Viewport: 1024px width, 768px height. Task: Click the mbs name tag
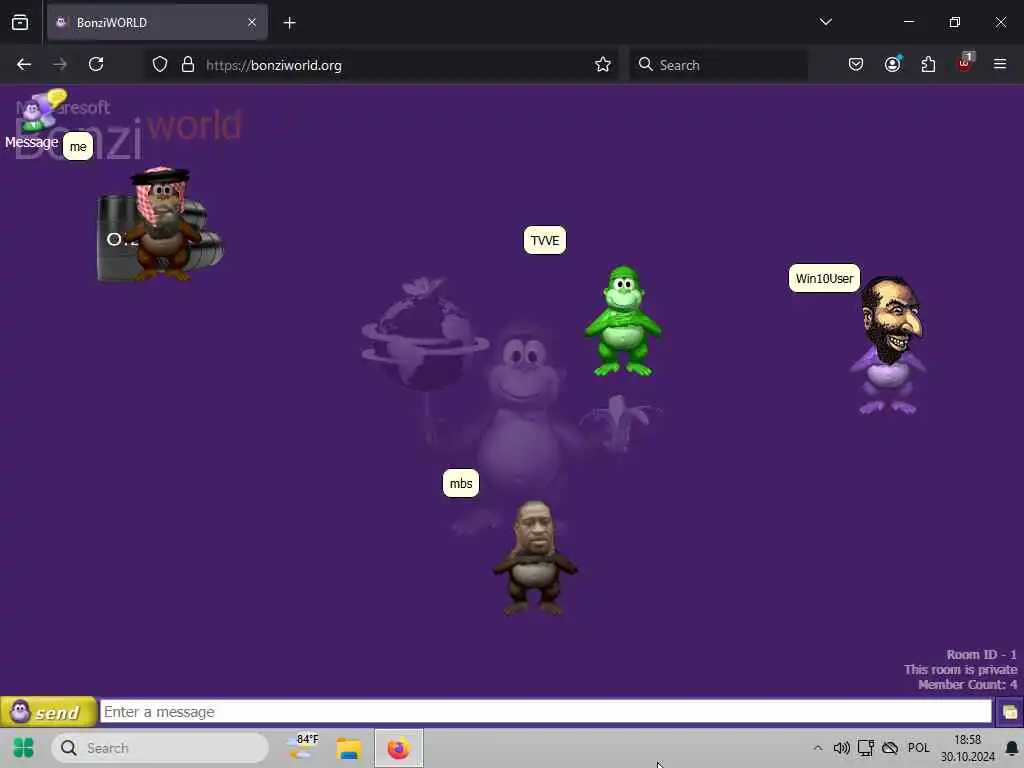(x=461, y=483)
